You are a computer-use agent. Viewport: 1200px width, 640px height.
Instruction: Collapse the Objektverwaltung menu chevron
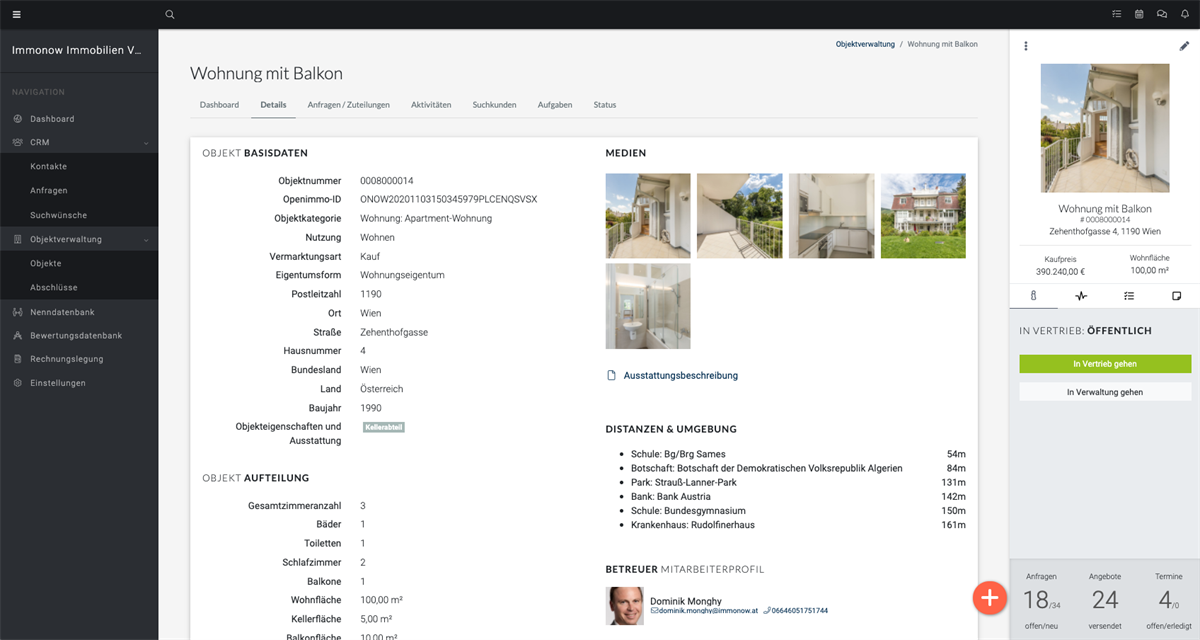[x=146, y=240]
